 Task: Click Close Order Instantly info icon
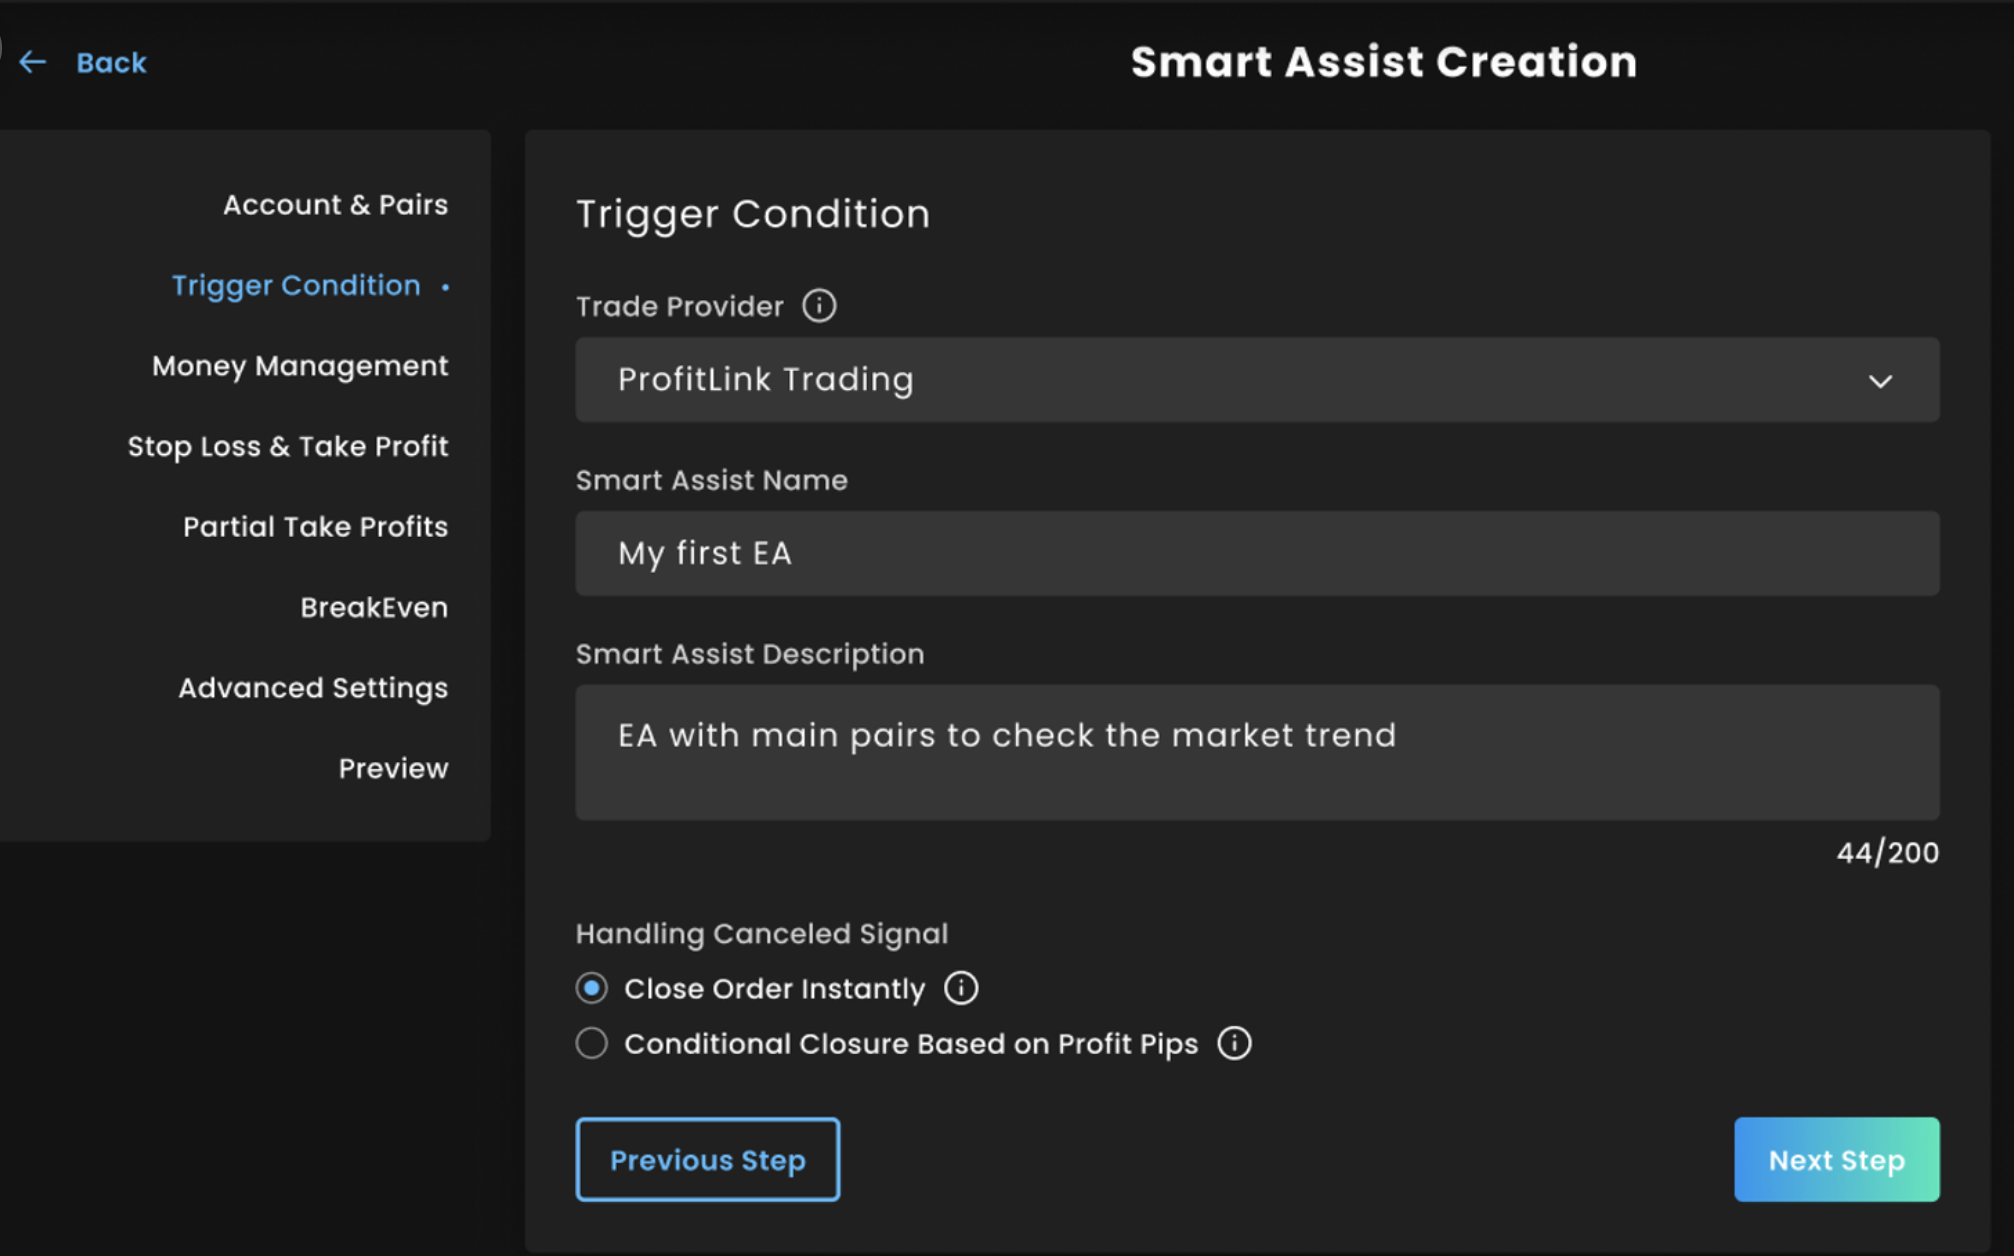click(x=961, y=988)
